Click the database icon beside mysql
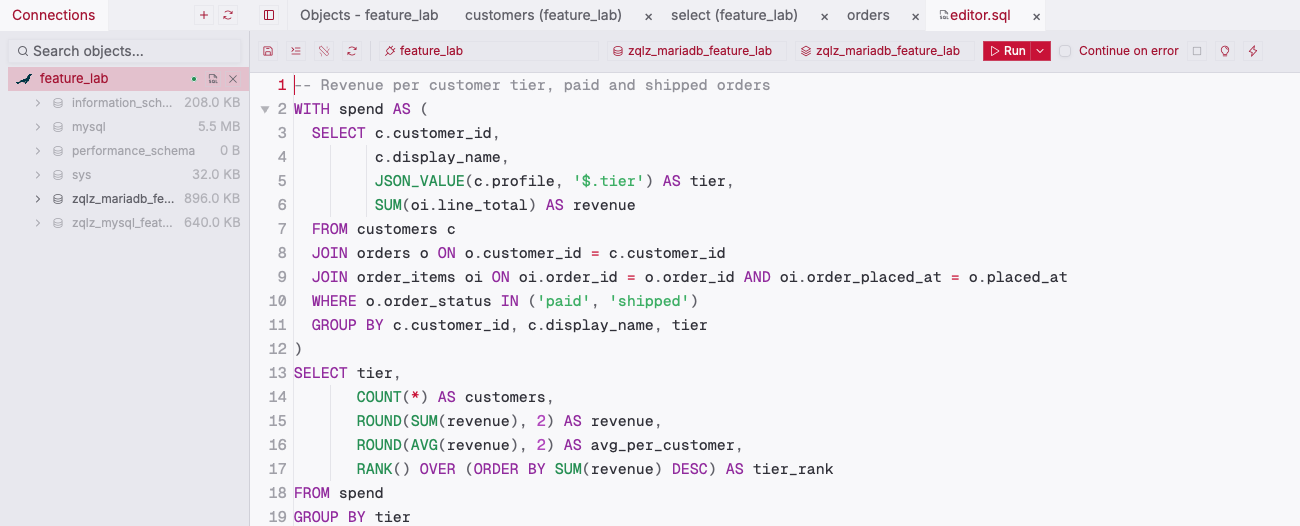The width and height of the screenshot is (1300, 526). pyautogui.click(x=57, y=127)
